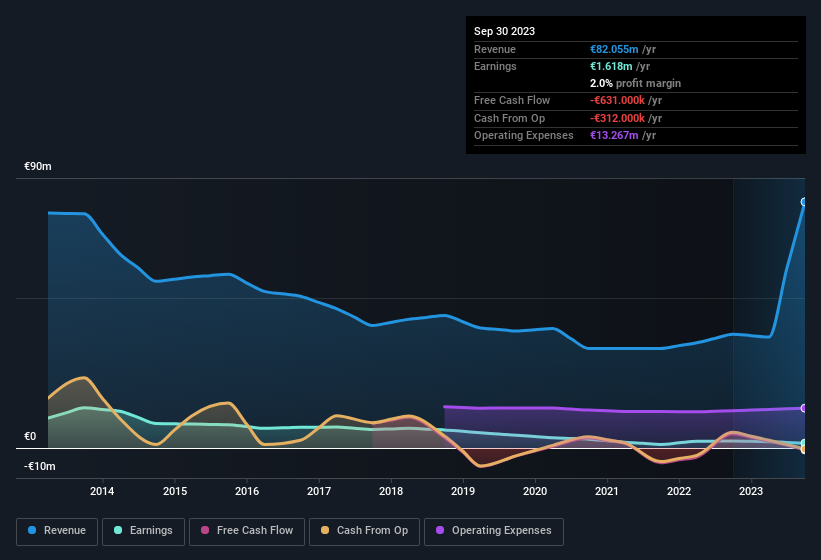Select the 2017 x-axis label
Image resolution: width=821 pixels, height=560 pixels.
click(x=319, y=491)
